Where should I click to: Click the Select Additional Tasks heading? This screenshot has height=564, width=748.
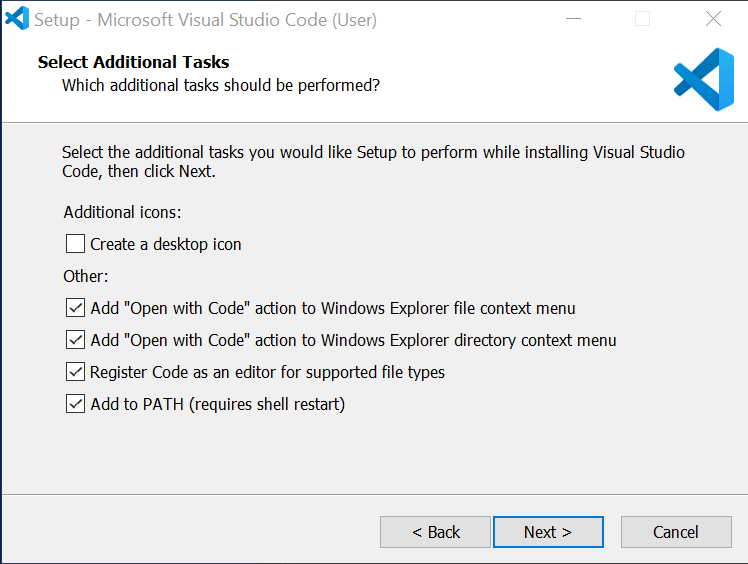[x=133, y=62]
